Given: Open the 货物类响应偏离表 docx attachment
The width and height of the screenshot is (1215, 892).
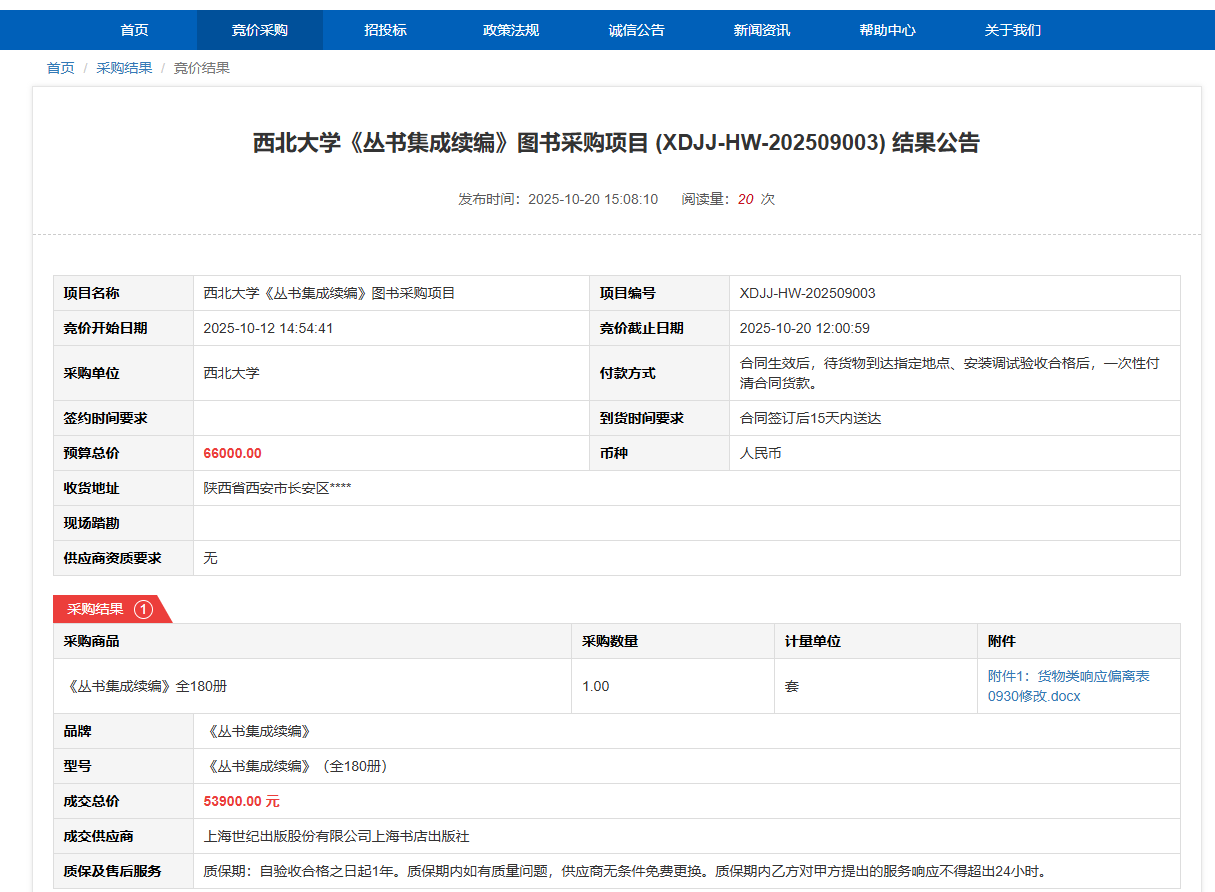Looking at the screenshot, I should 1068,686.
